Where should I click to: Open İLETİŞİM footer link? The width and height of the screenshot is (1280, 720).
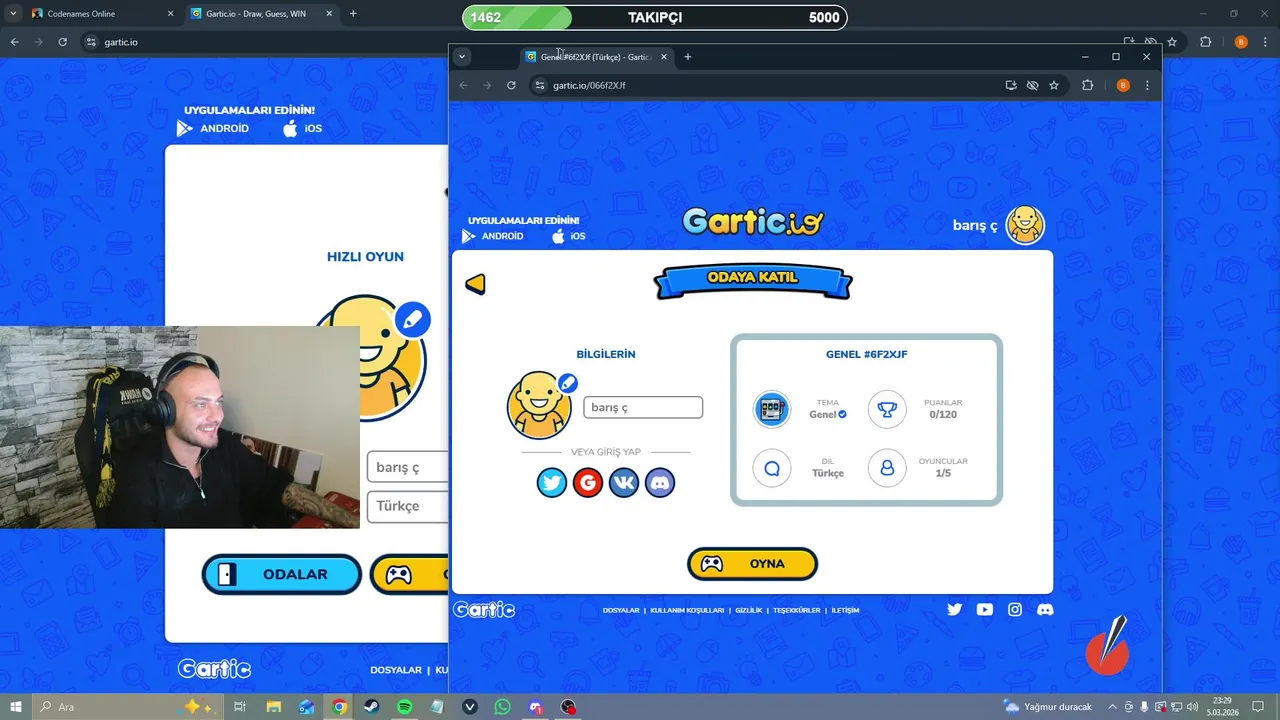[x=845, y=610]
